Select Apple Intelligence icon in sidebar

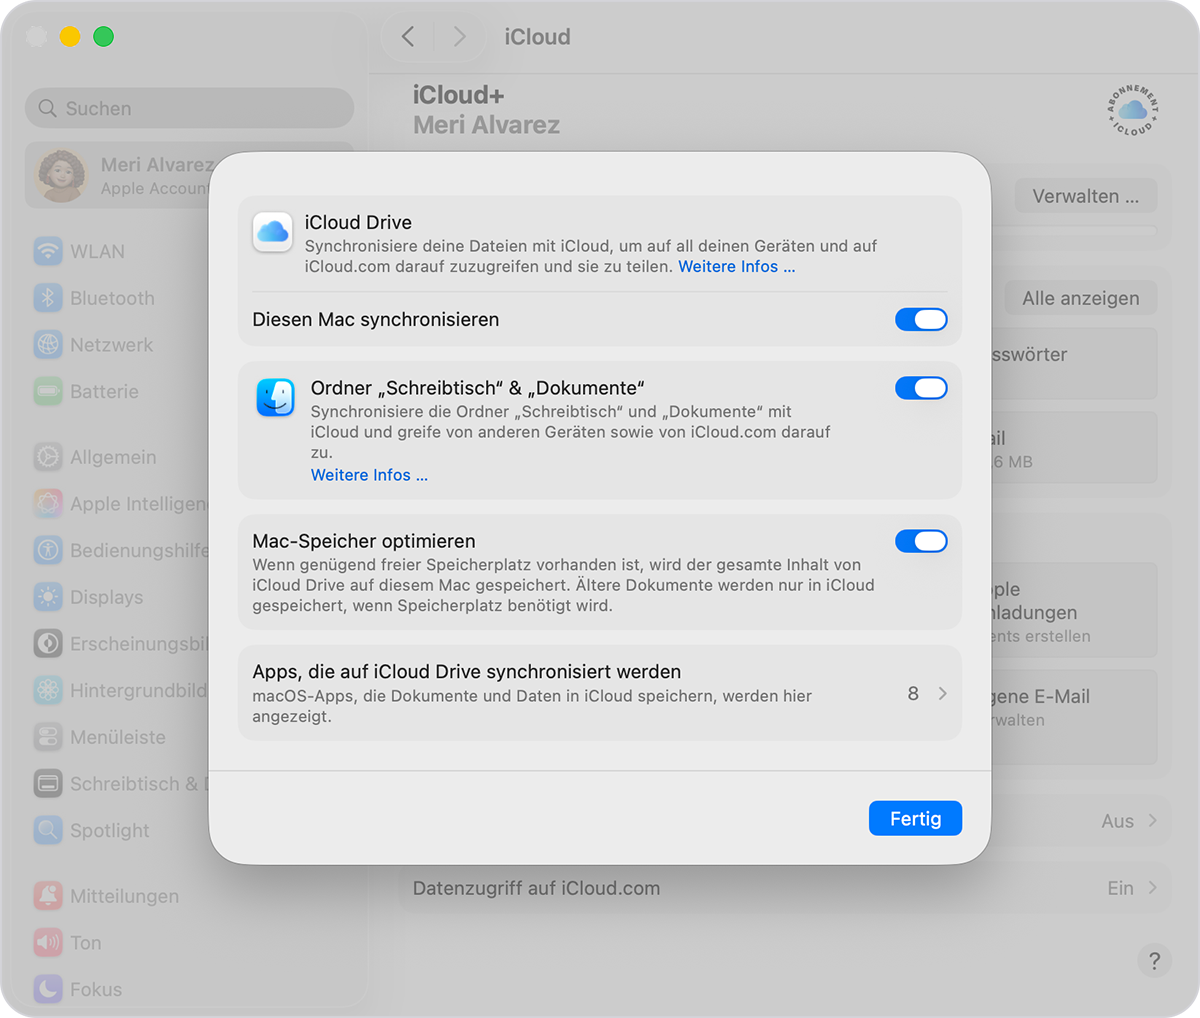[x=48, y=503]
